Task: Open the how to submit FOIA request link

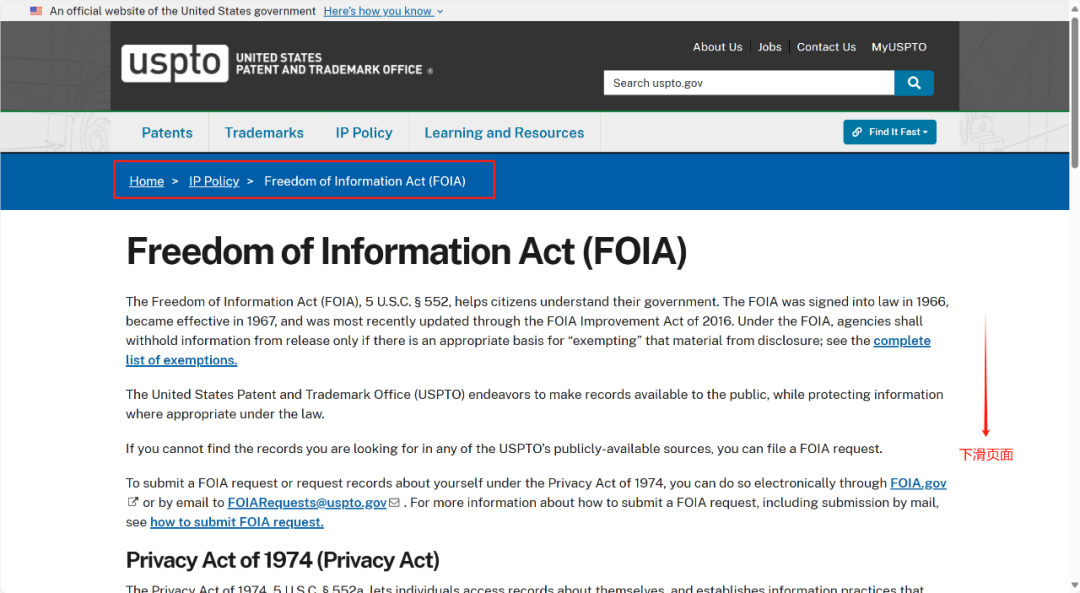Action: coord(237,522)
